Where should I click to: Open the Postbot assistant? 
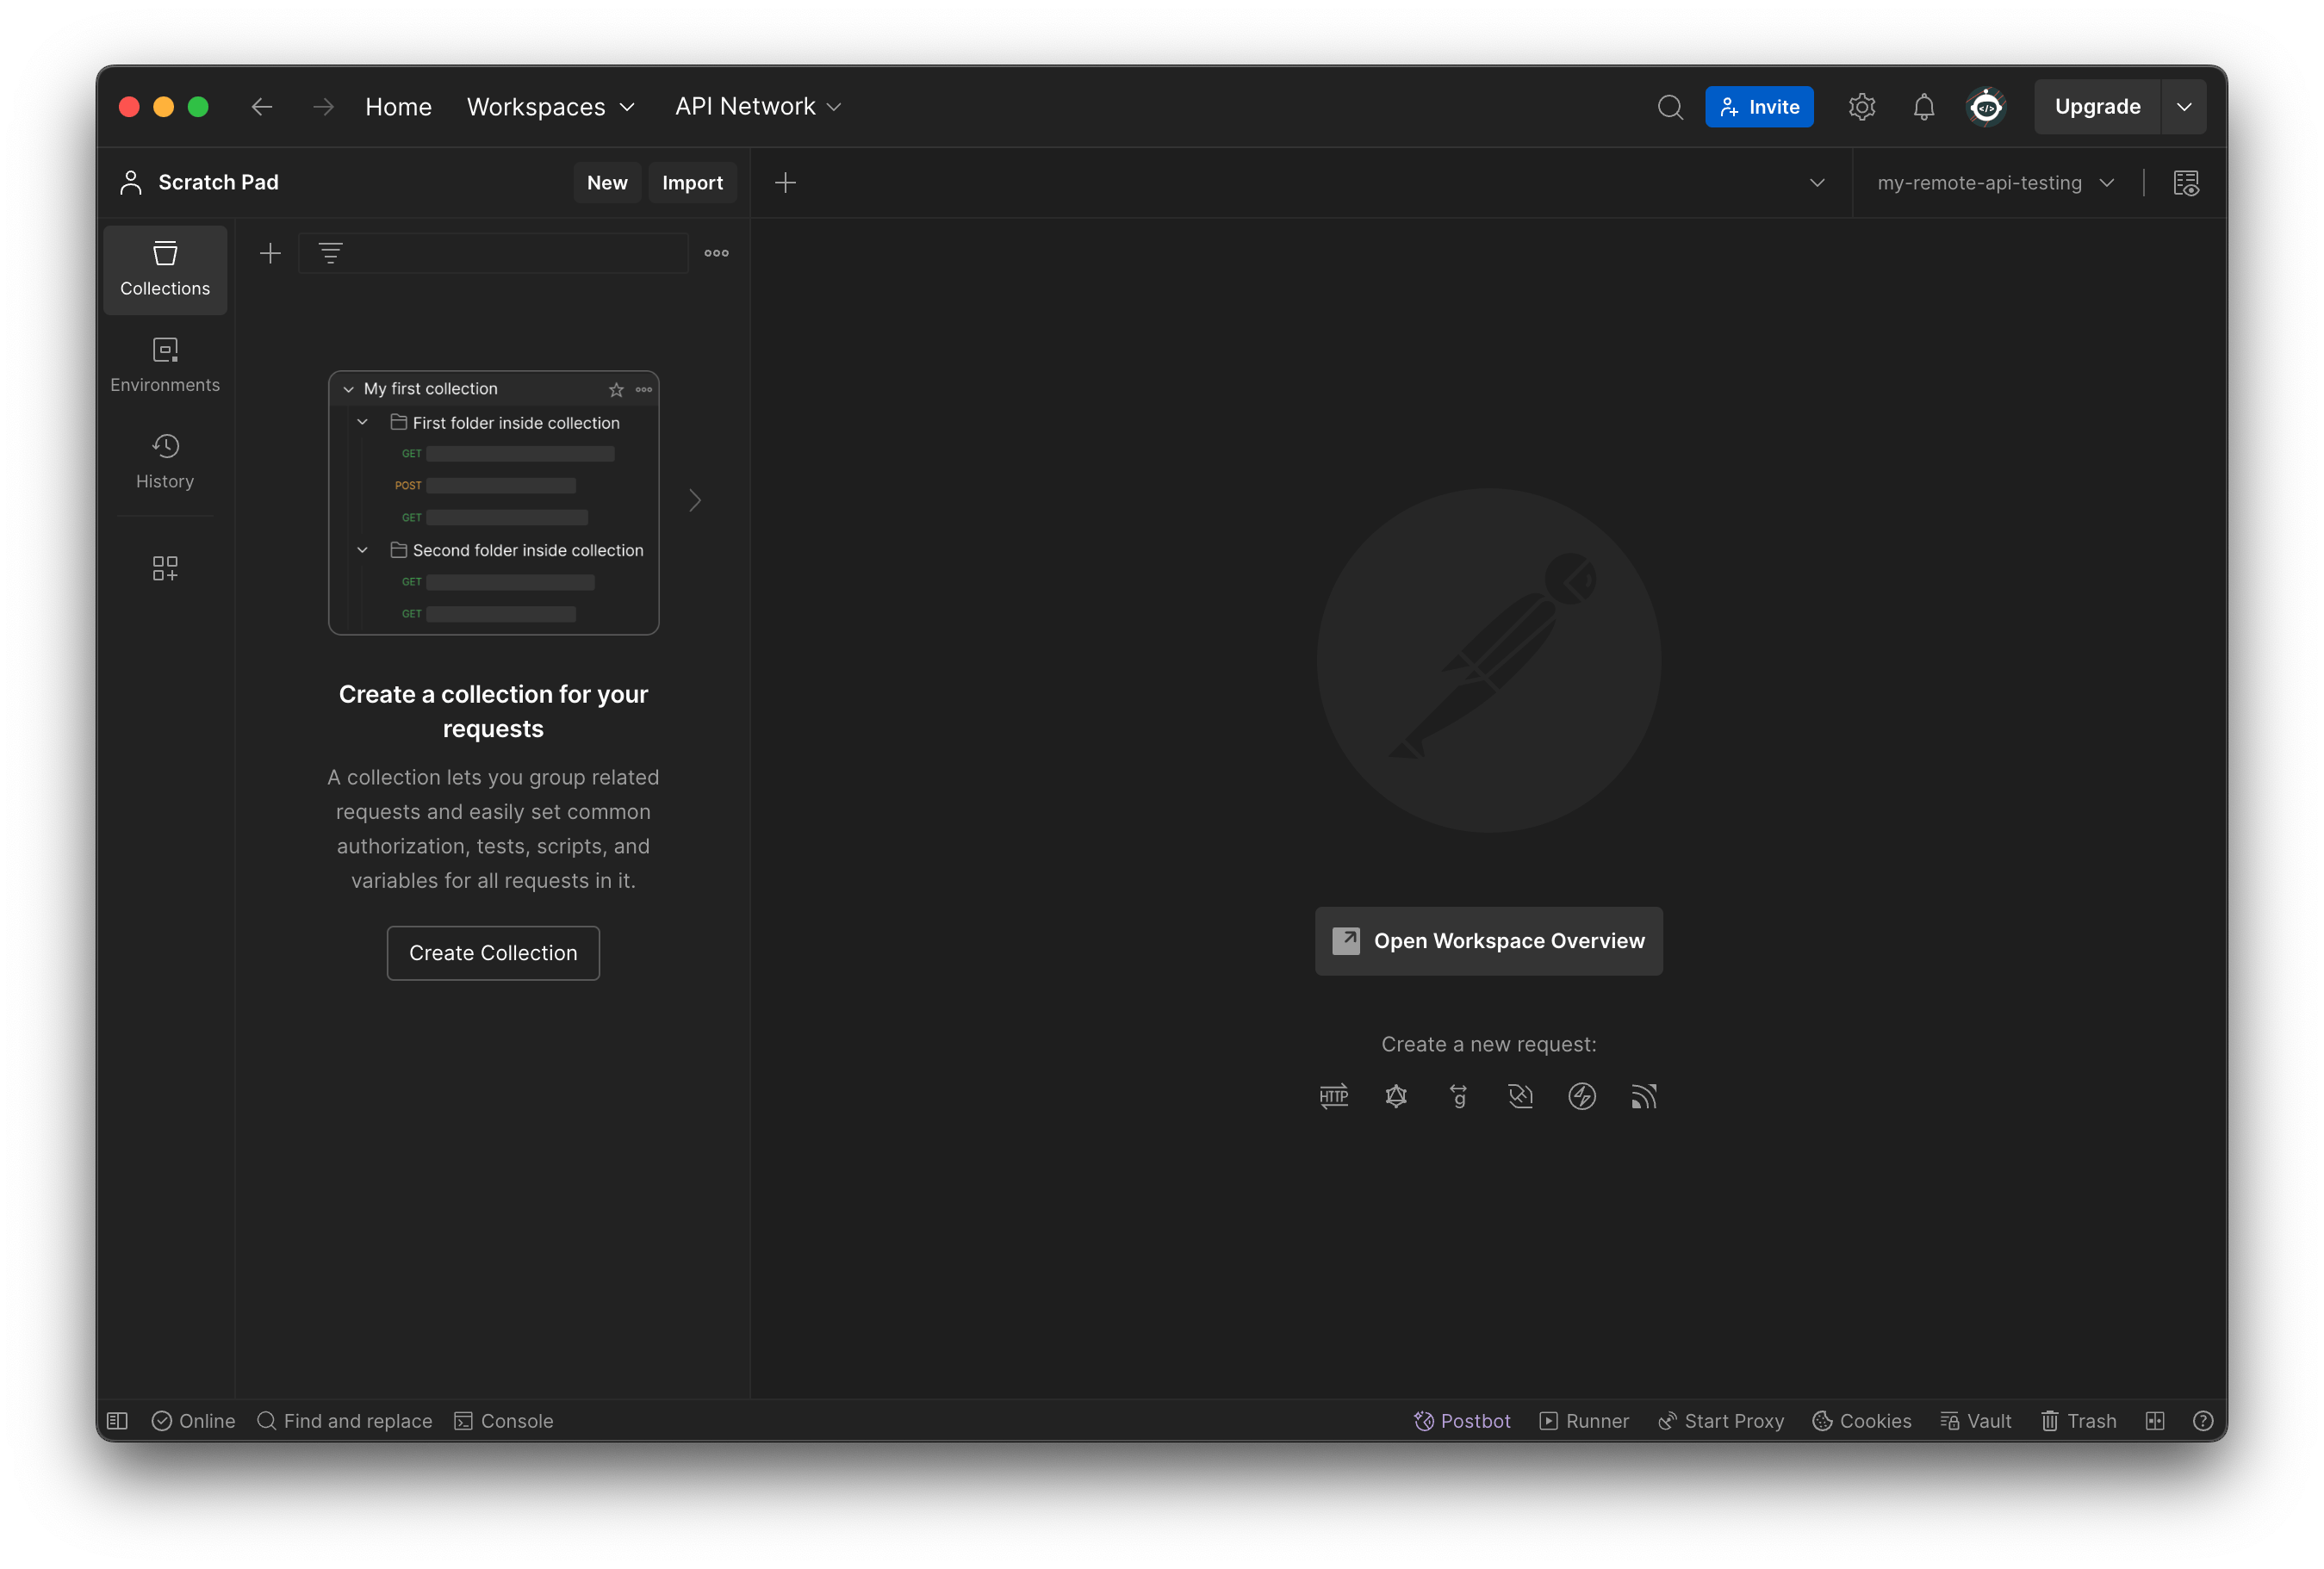tap(1462, 1420)
